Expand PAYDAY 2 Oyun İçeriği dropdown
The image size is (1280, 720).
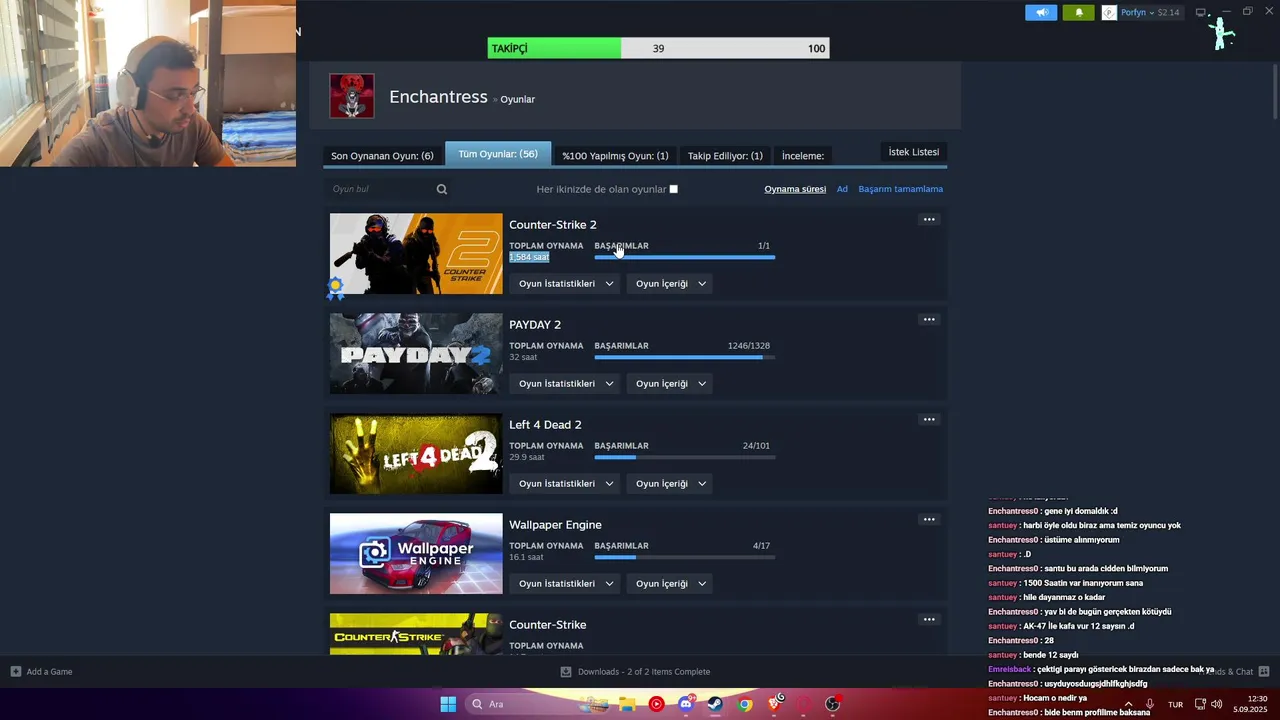click(x=671, y=384)
